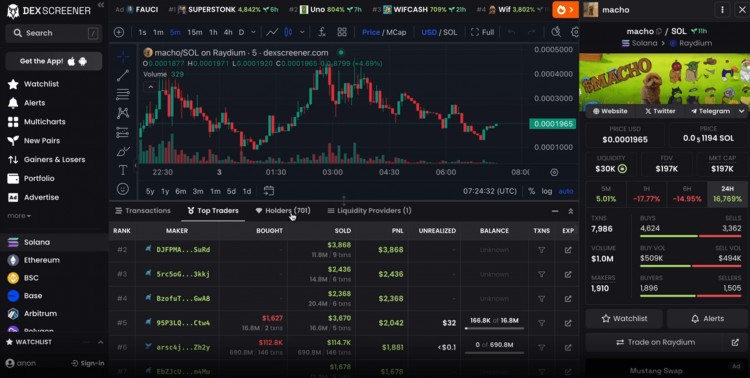750x378 pixels.
Task: Set chart interval to 15m
Action: click(x=195, y=32)
